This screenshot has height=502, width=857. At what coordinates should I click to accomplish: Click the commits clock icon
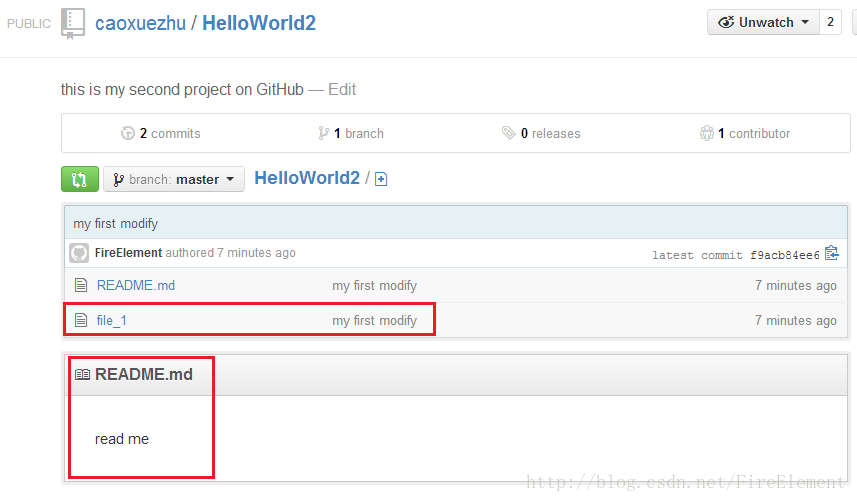pos(127,133)
